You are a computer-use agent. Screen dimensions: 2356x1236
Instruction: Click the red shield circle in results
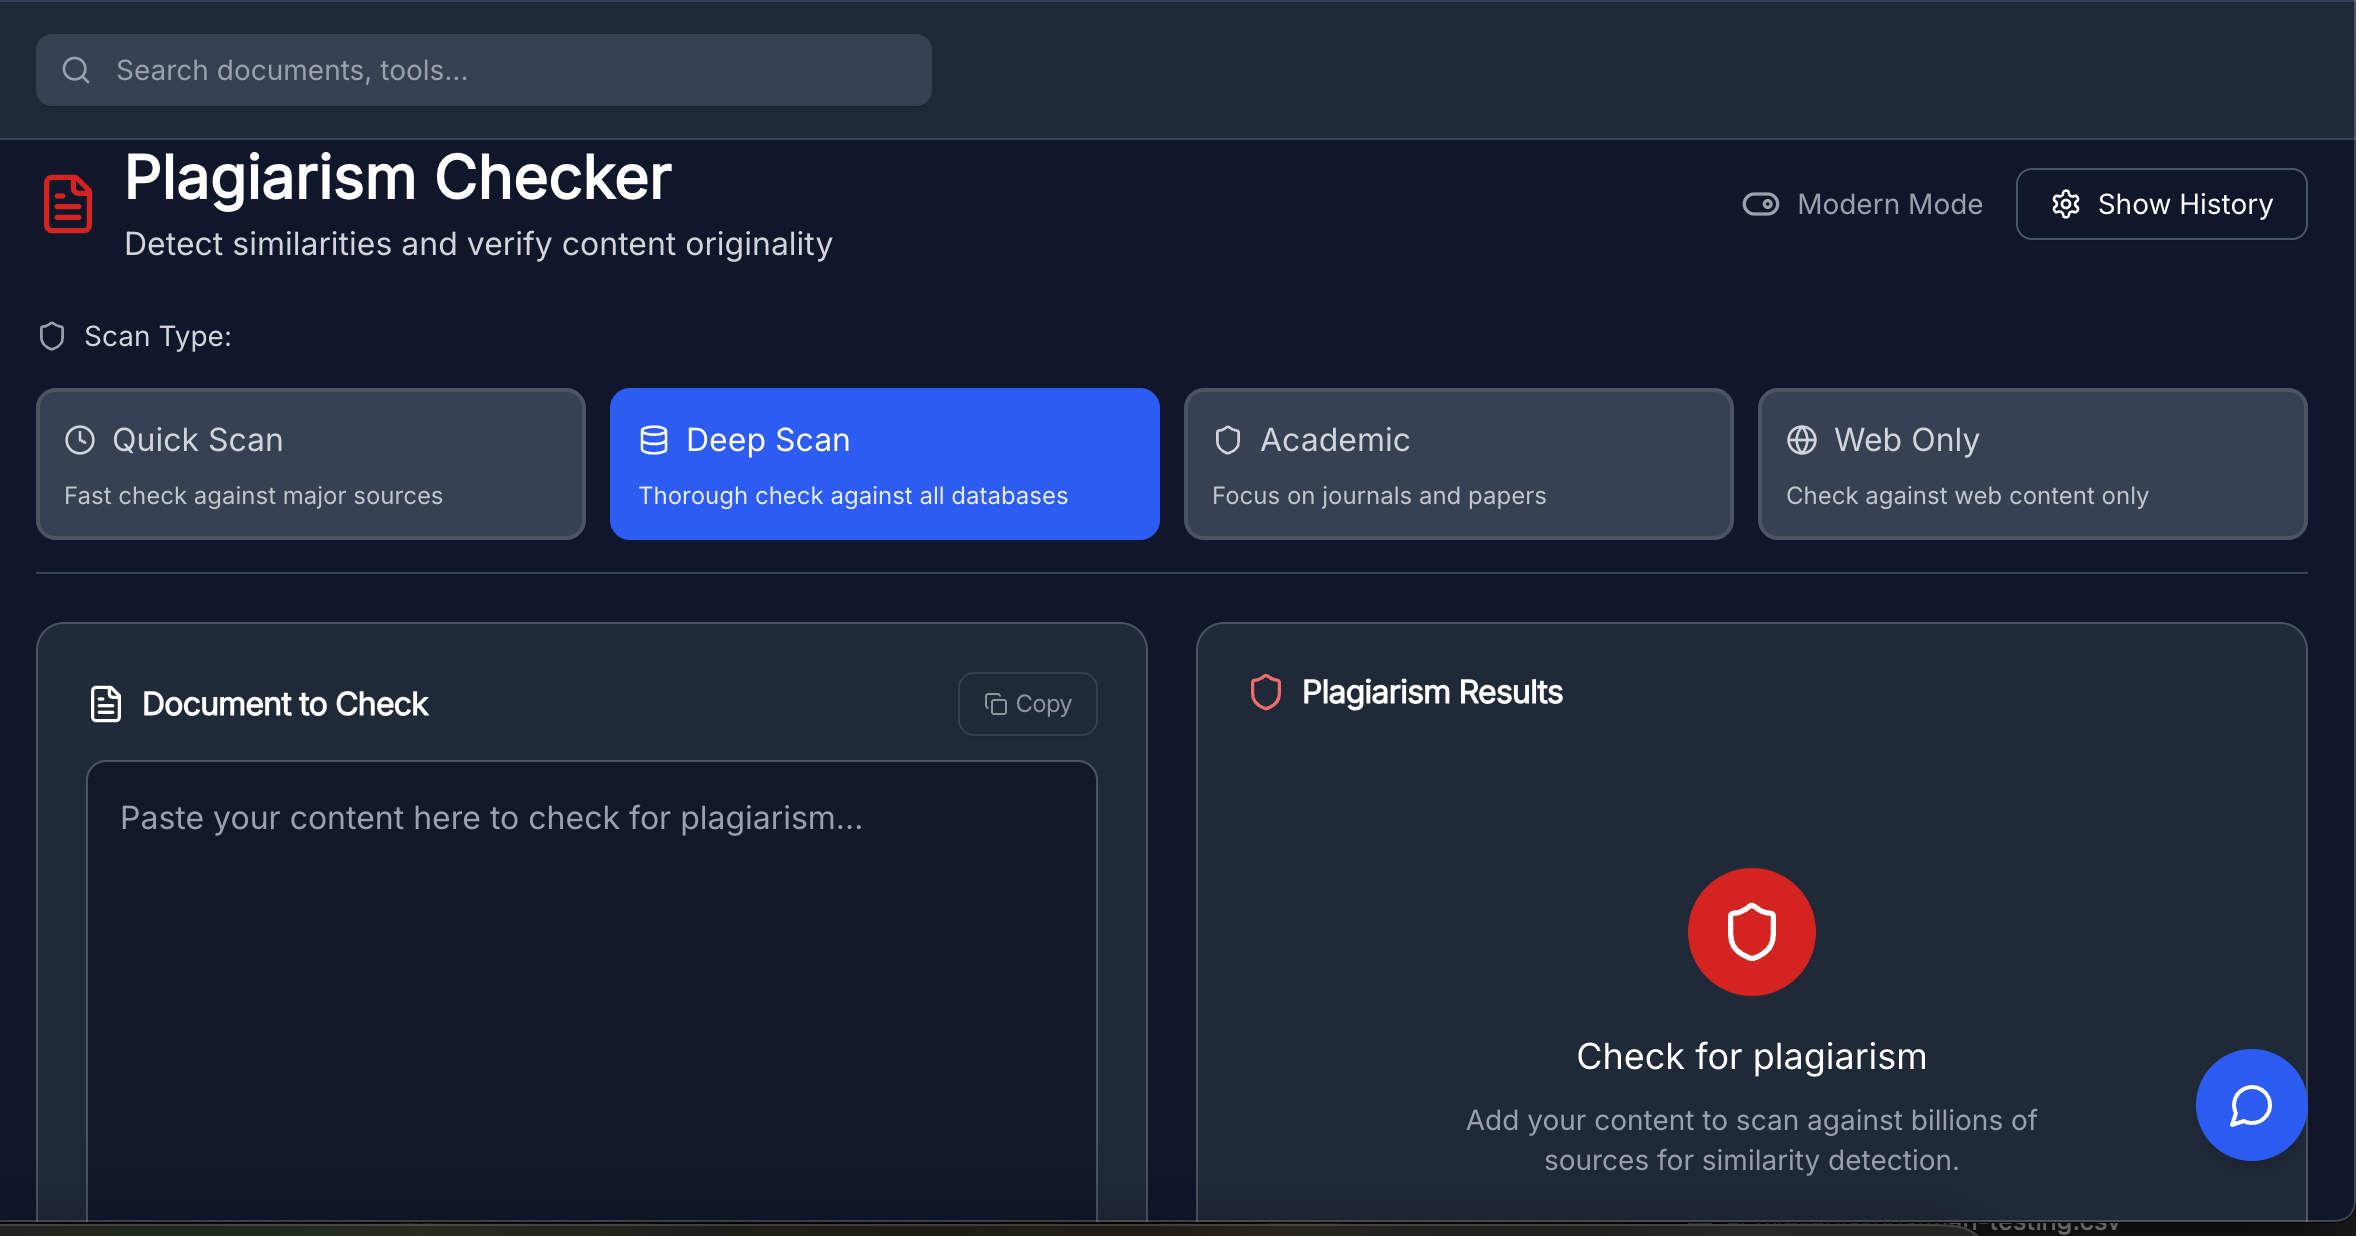[x=1752, y=932]
